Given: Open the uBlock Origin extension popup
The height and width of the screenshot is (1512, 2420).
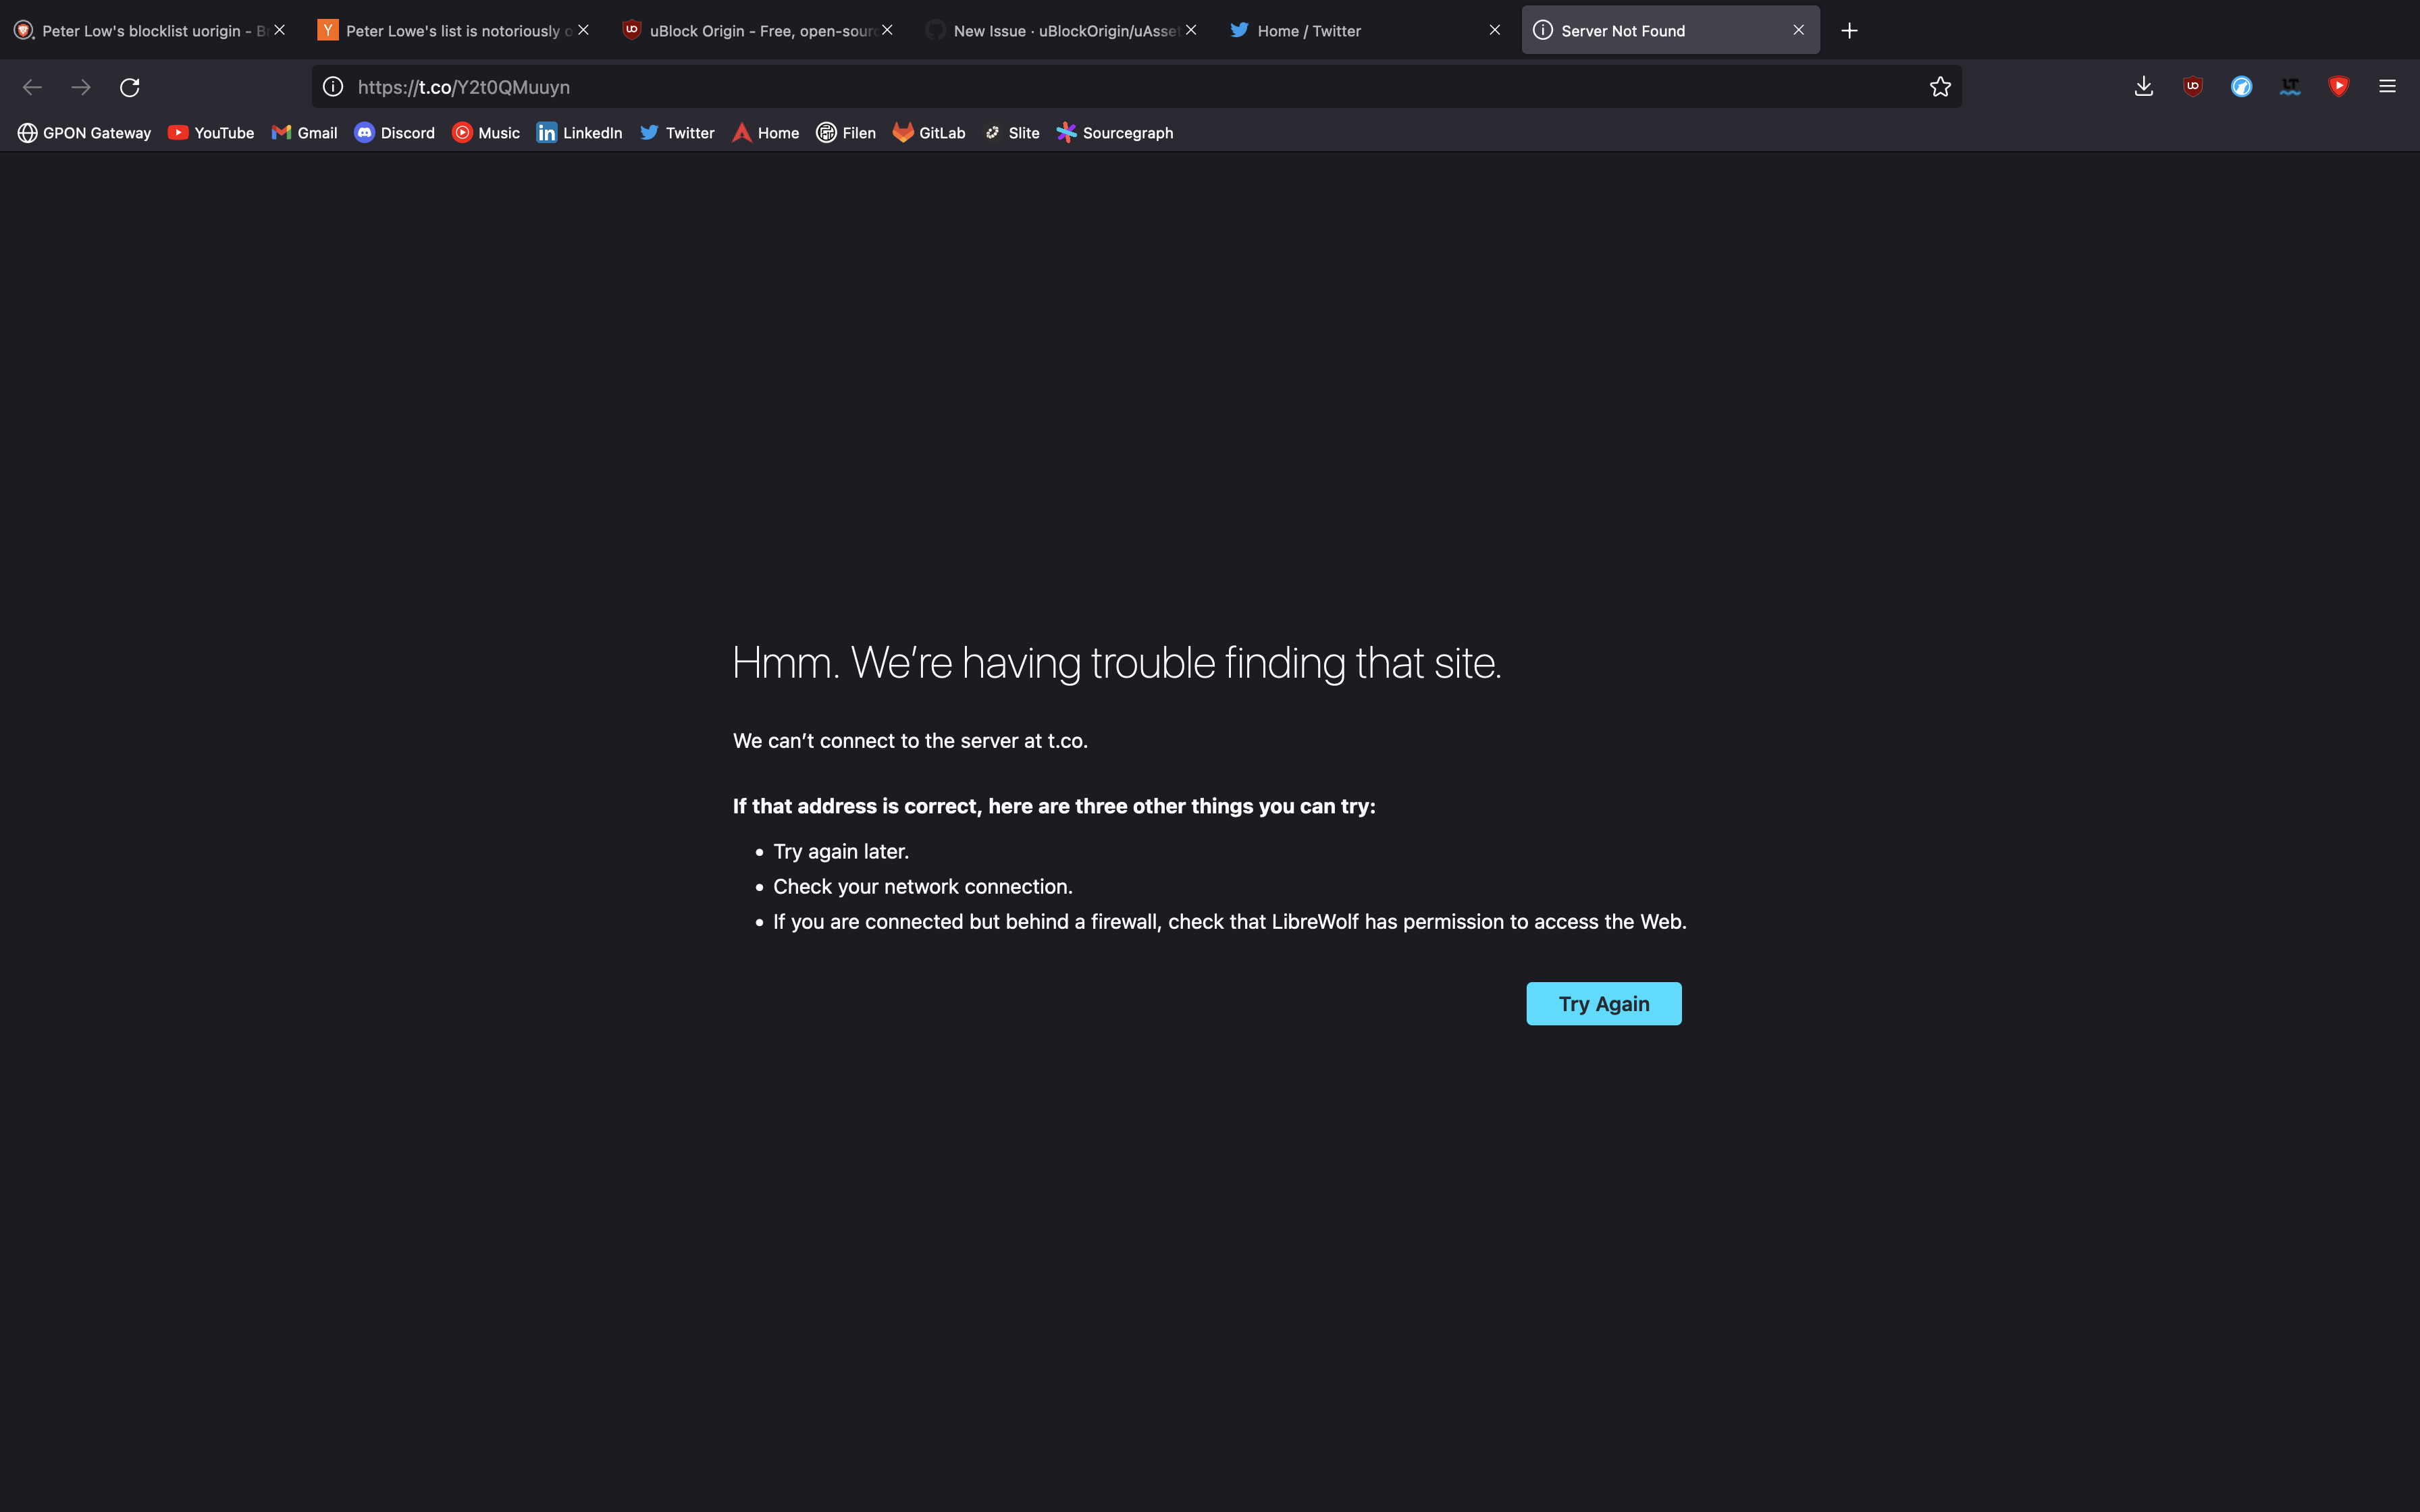Looking at the screenshot, I should 2193,87.
